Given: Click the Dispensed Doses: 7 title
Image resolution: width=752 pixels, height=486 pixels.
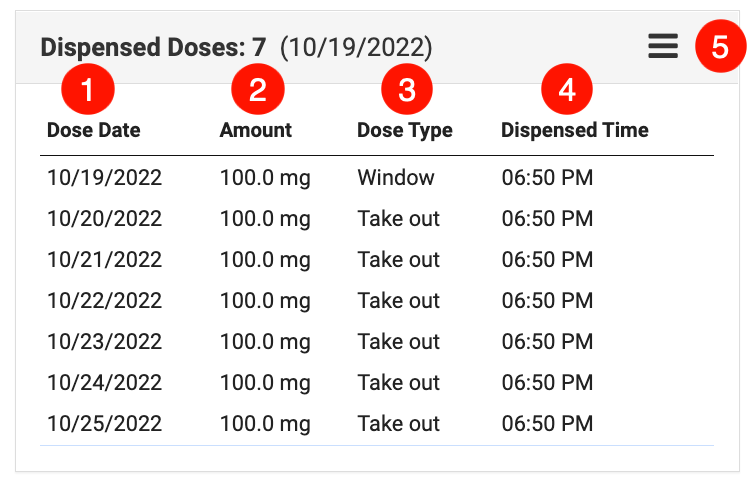Looking at the screenshot, I should (153, 46).
